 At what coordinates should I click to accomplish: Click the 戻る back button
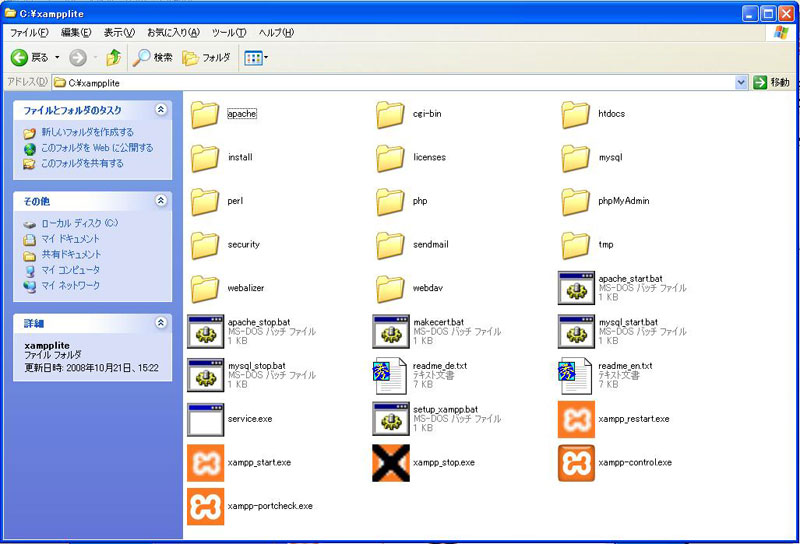pyautogui.click(x=30, y=58)
